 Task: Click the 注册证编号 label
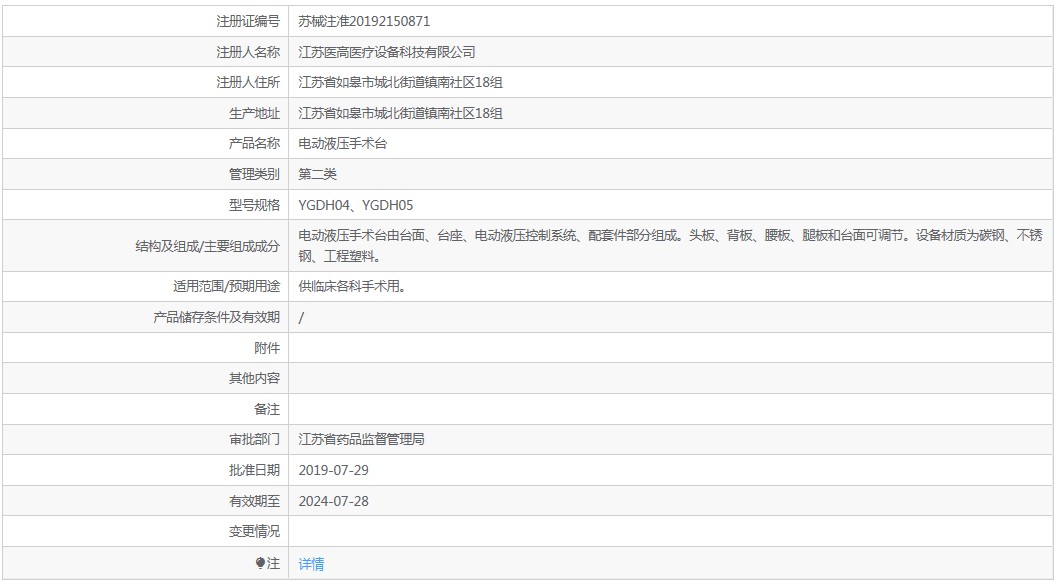(248, 21)
